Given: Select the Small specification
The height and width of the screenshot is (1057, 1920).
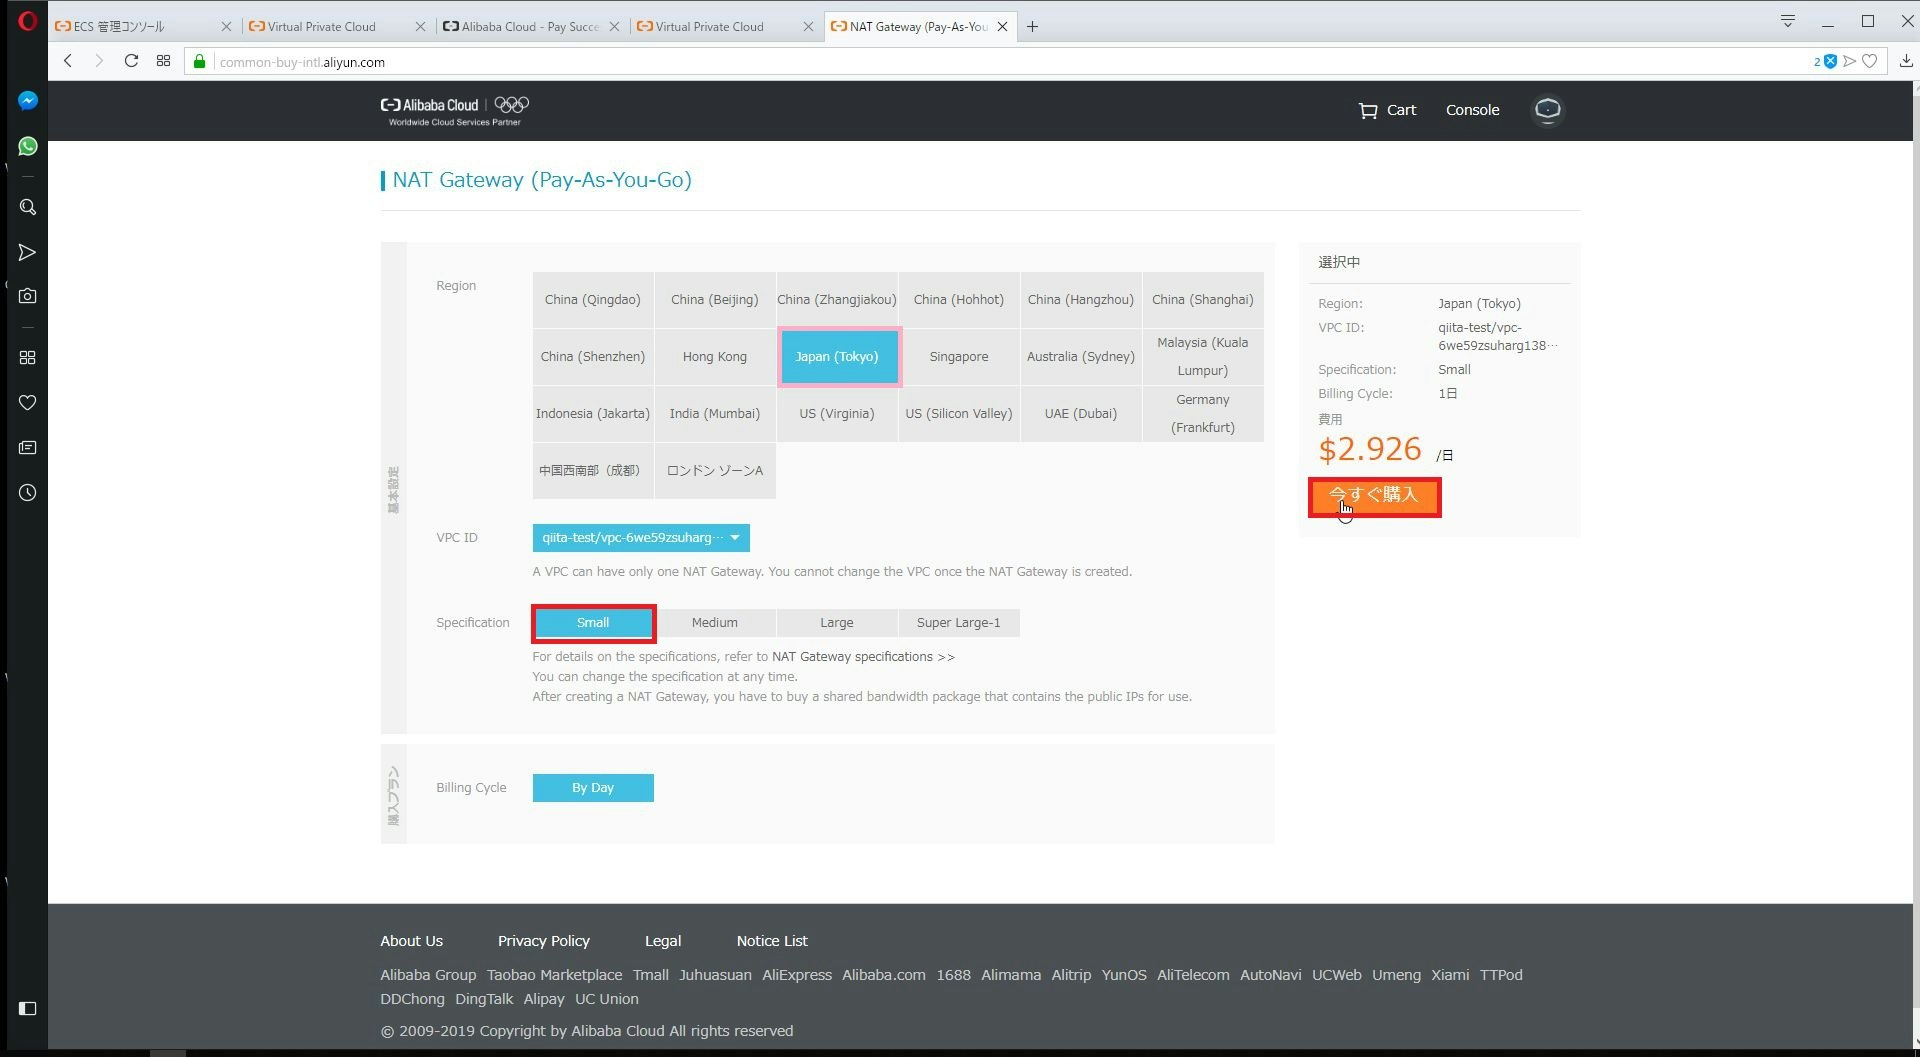Looking at the screenshot, I should 593,623.
